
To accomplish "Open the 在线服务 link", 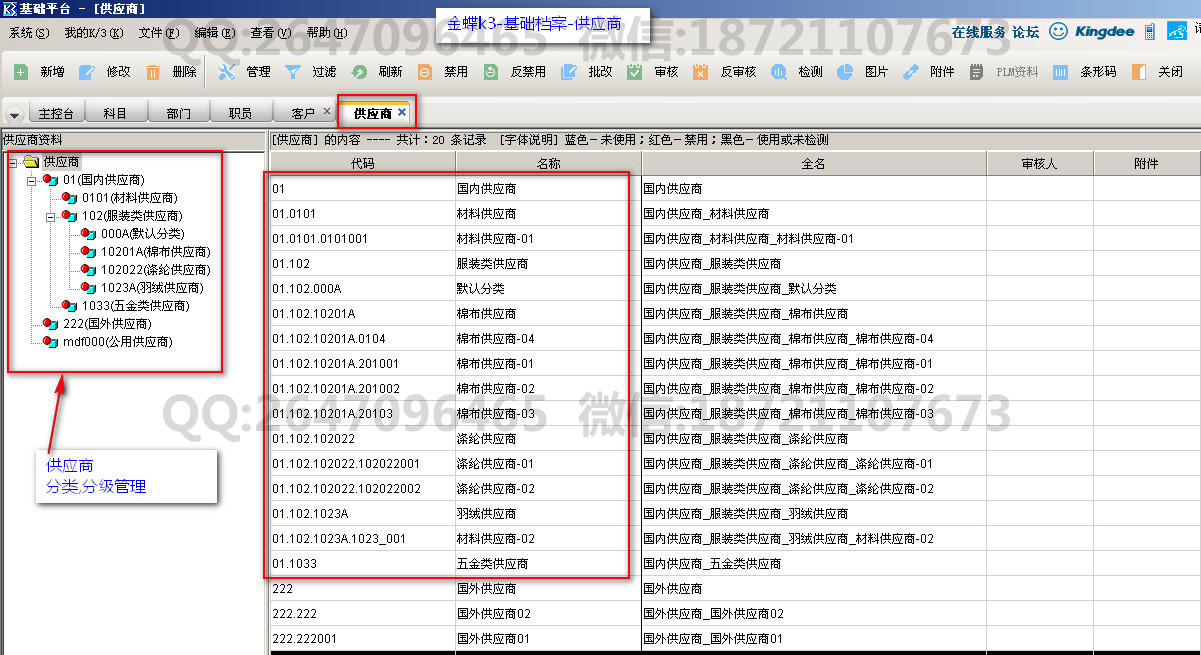I will pyautogui.click(x=978, y=32).
